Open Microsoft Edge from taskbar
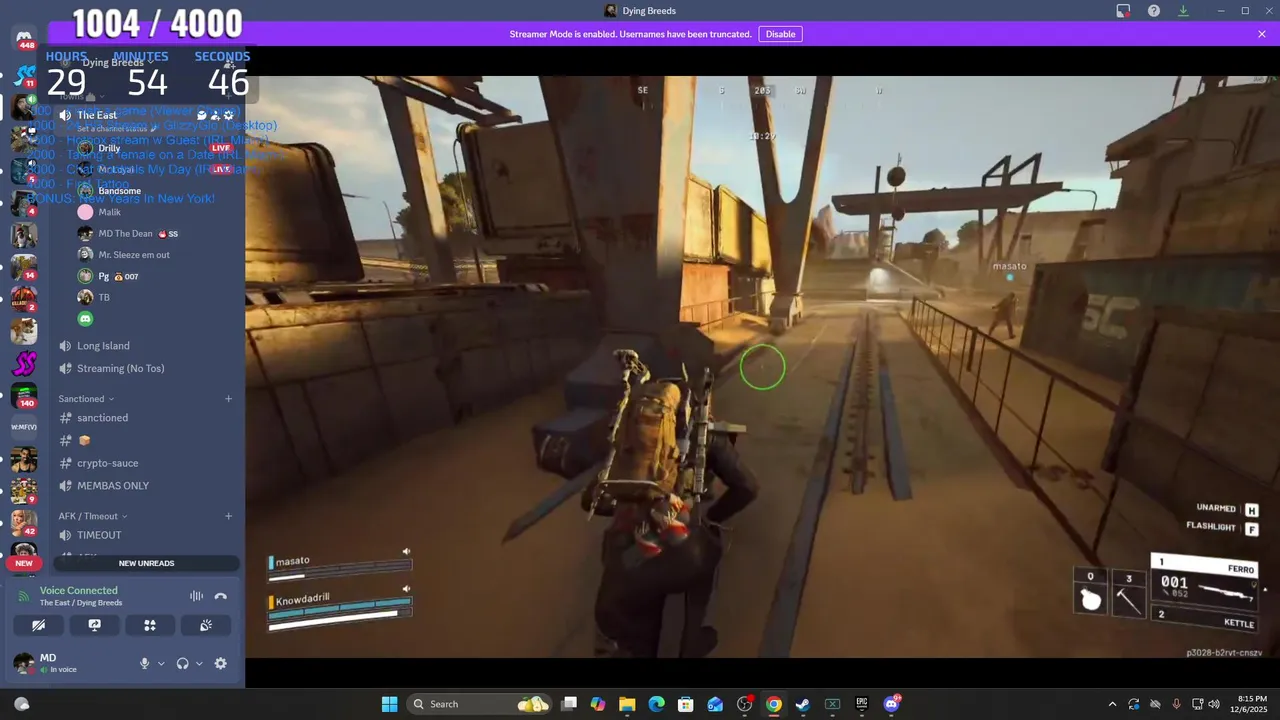 656,704
